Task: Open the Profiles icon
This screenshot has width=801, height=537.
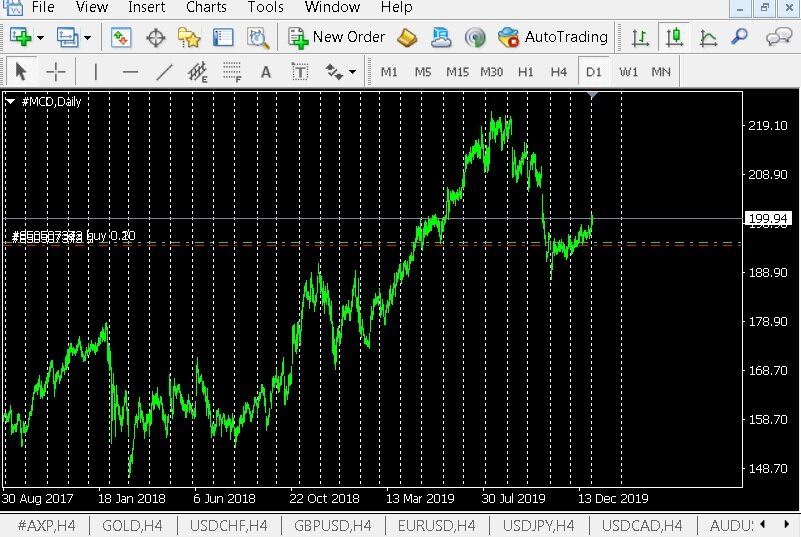Action: click(x=67, y=37)
